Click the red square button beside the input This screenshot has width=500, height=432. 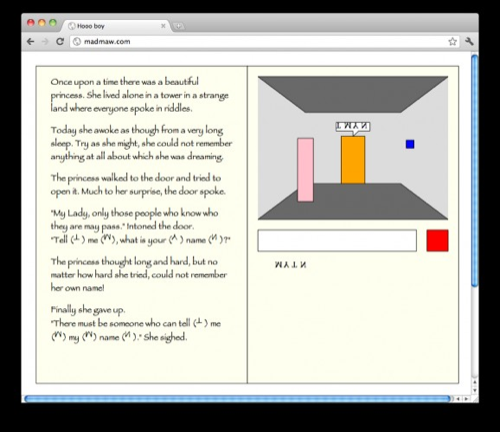tap(437, 240)
